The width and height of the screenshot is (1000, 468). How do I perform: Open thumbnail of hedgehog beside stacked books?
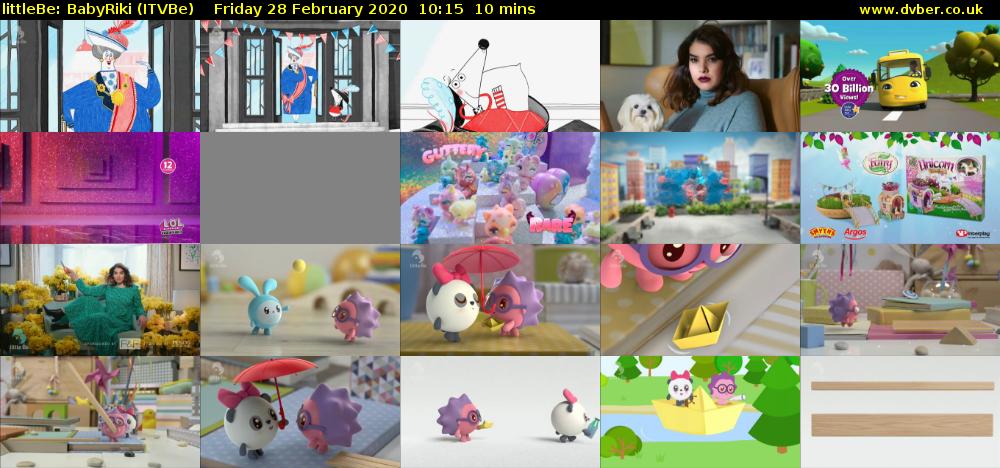point(900,300)
